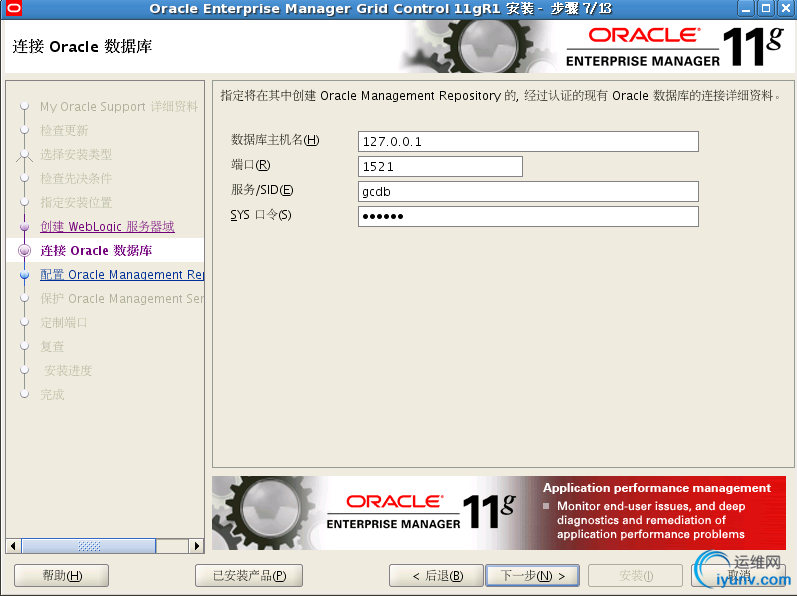This screenshot has width=797, height=596.
Task: Click the database hostname input field
Action: [x=528, y=141]
